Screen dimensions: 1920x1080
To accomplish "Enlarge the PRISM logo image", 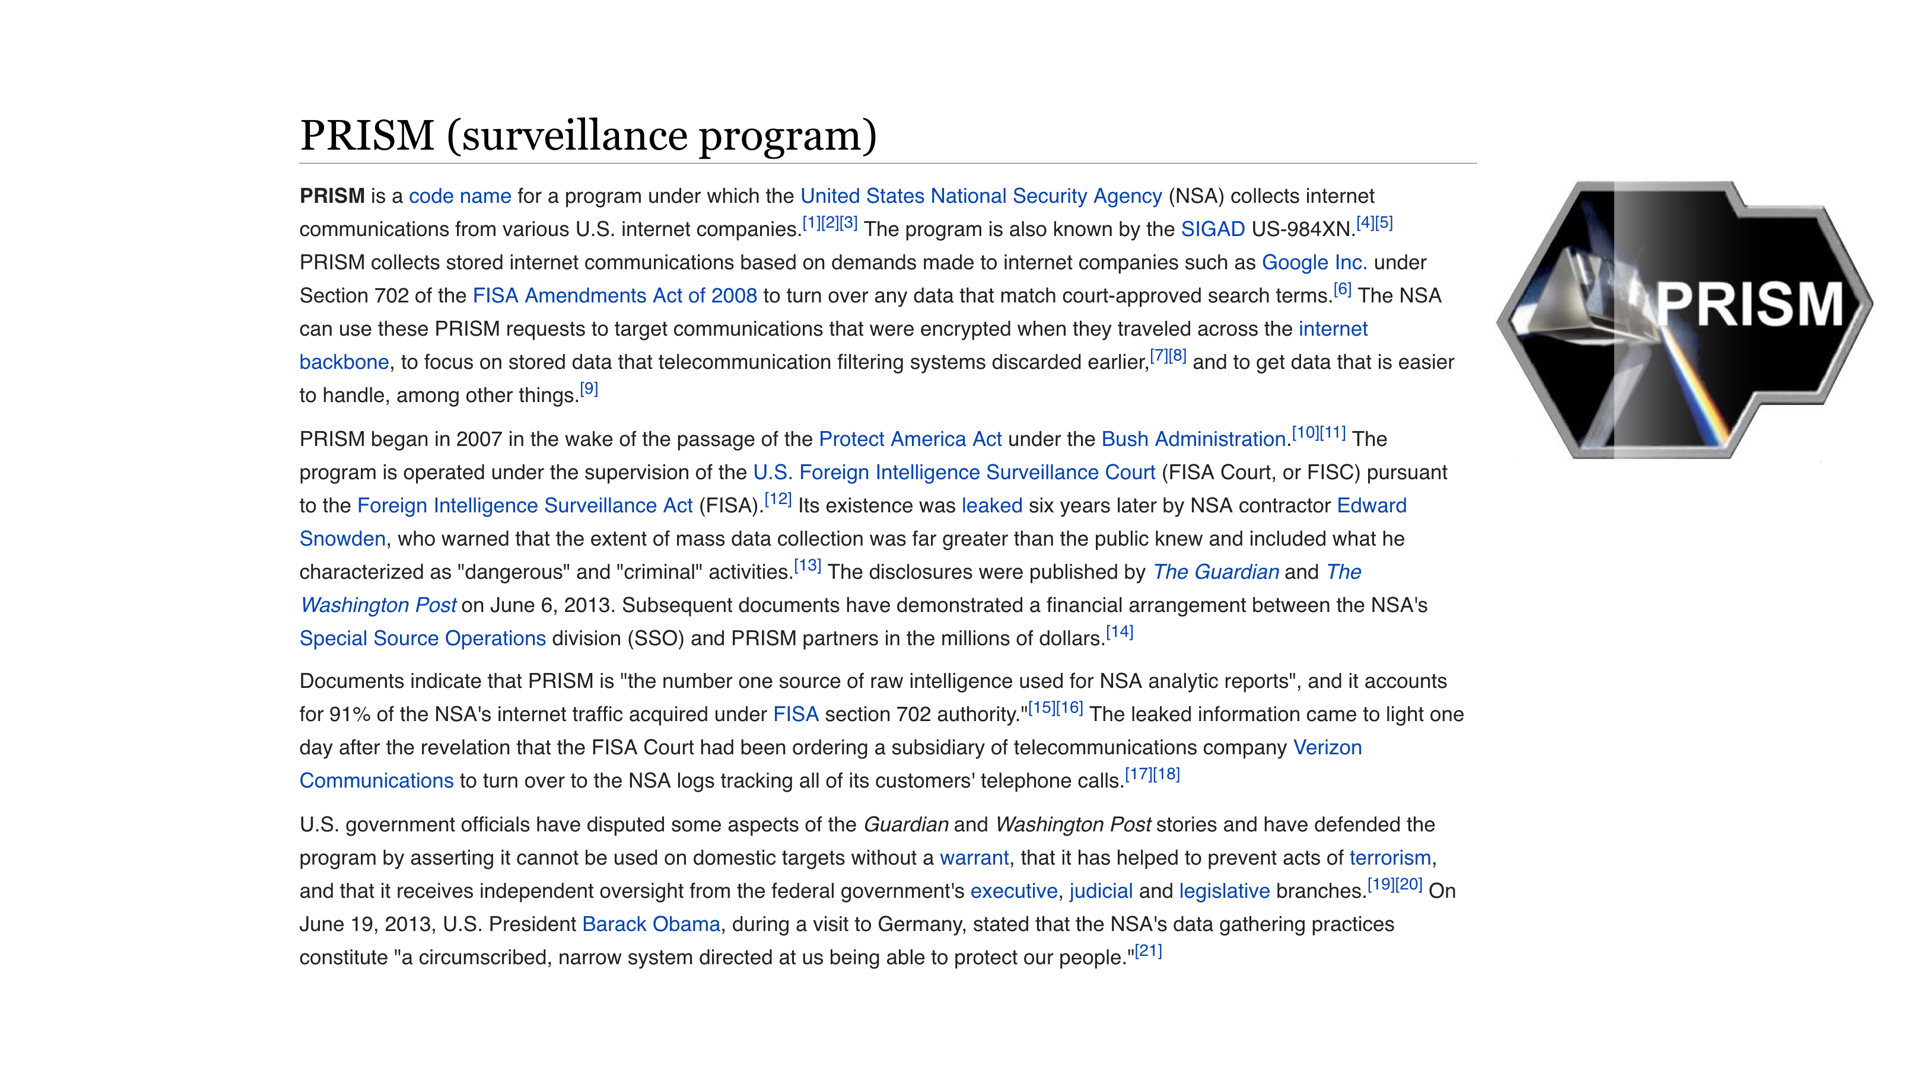I will (1685, 320).
